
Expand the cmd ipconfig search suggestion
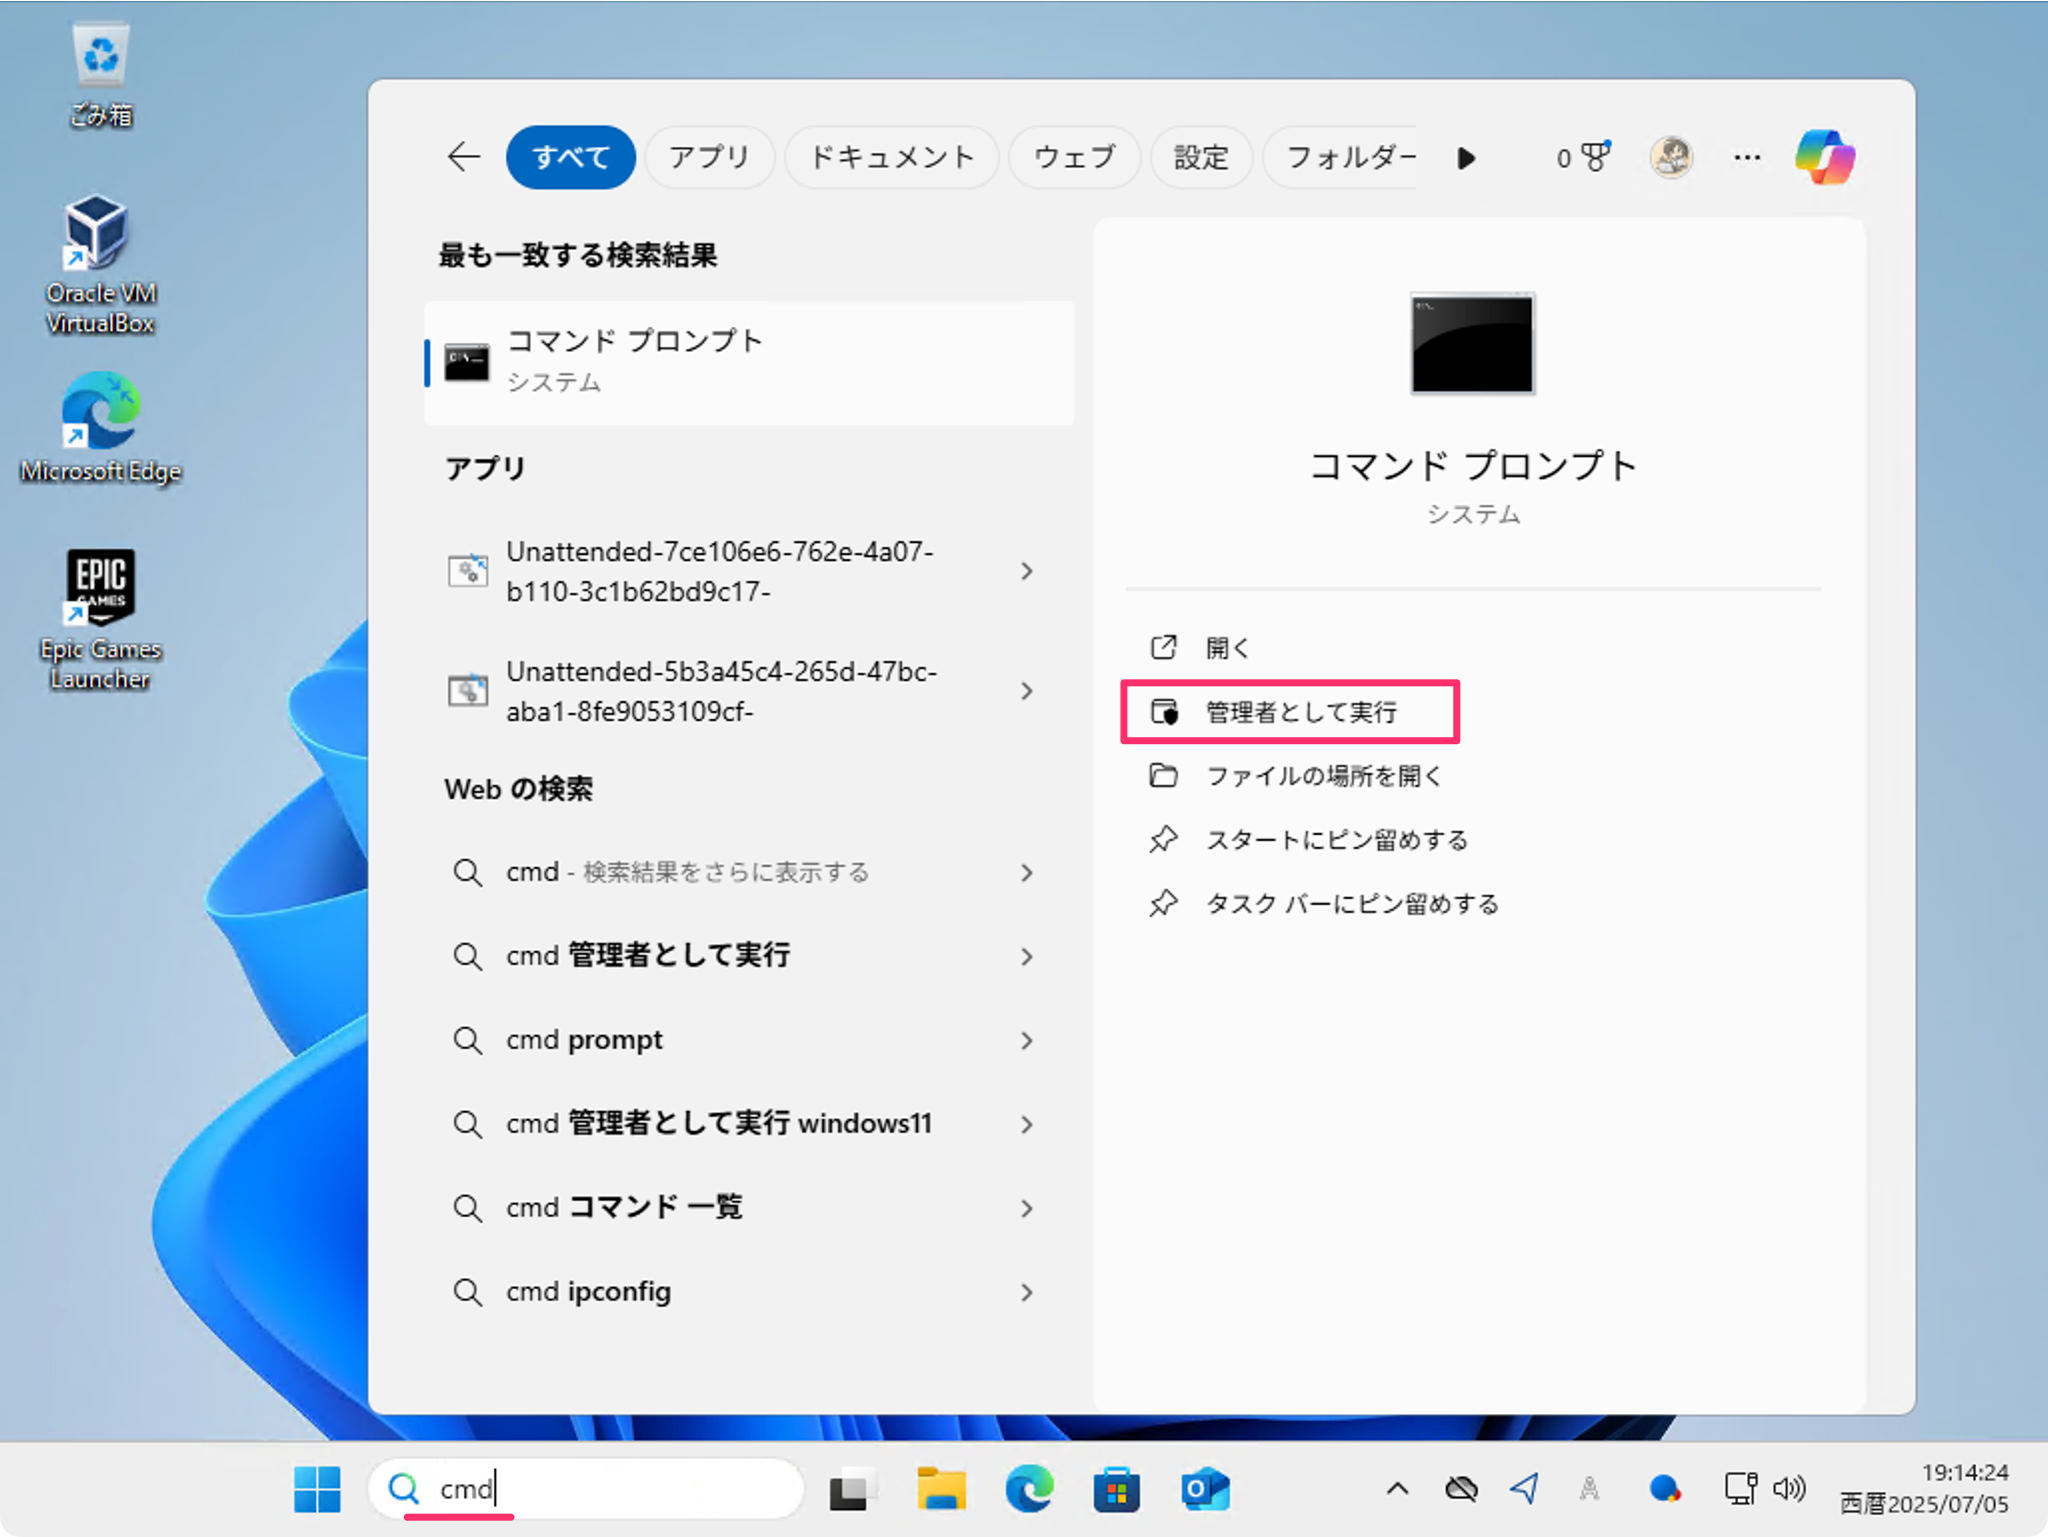coord(1027,1292)
